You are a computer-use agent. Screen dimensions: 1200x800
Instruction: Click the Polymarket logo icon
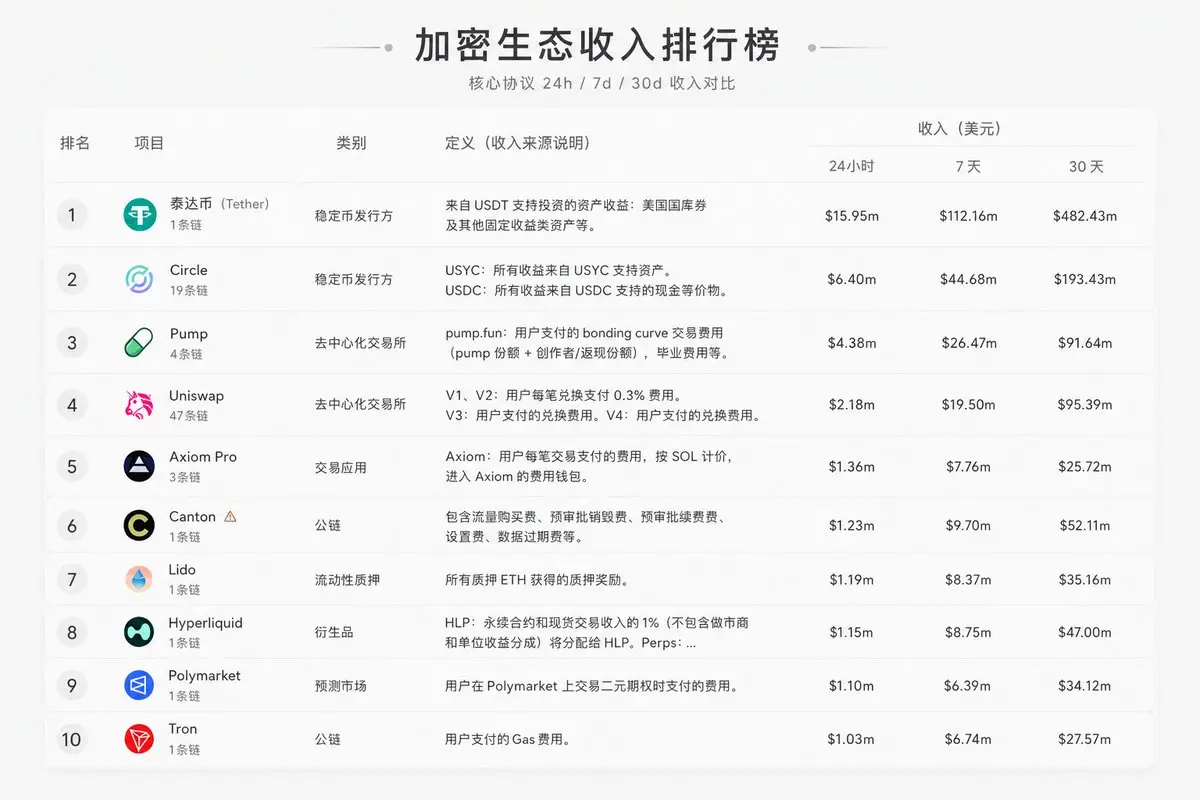[140, 685]
